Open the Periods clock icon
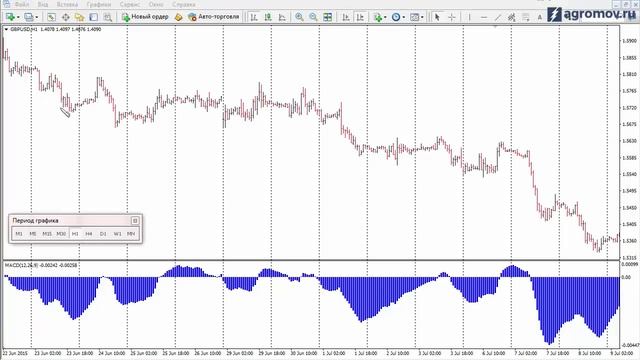Screen dimensions: 640x360 point(396,17)
